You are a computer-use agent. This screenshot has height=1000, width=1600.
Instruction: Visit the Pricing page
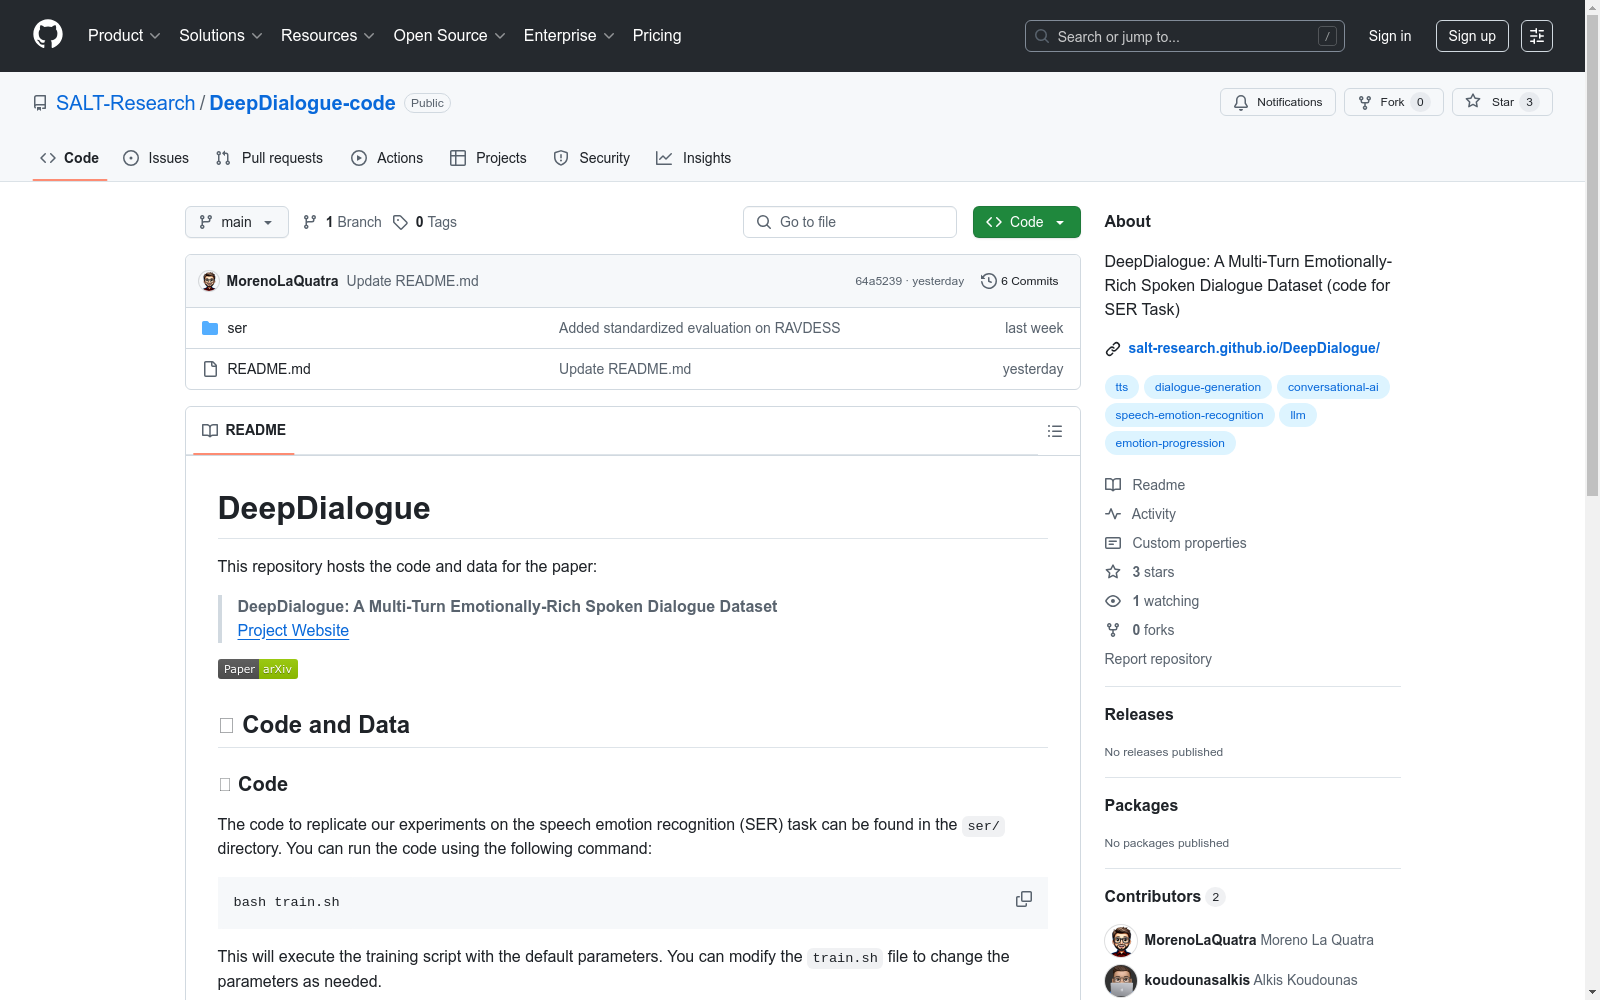coord(657,36)
